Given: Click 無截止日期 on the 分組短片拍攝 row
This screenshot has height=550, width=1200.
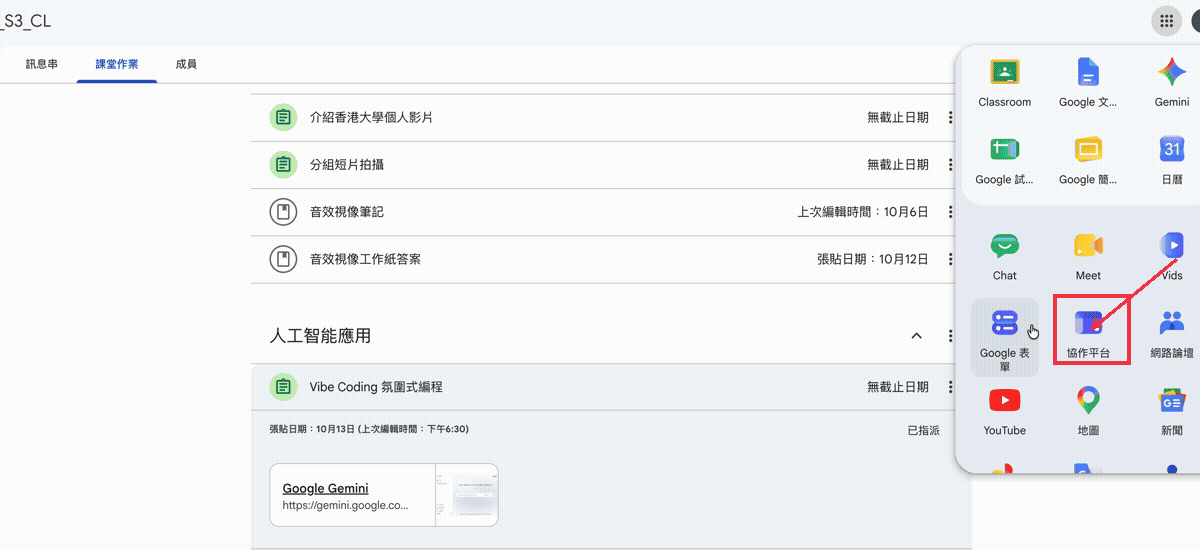Looking at the screenshot, I should pos(898,164).
